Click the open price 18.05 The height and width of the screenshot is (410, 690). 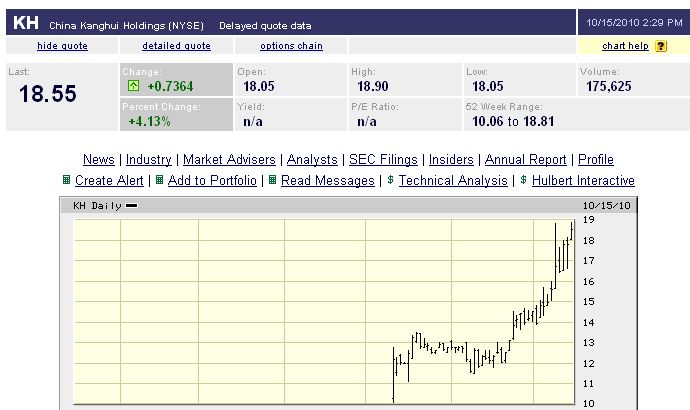point(259,86)
